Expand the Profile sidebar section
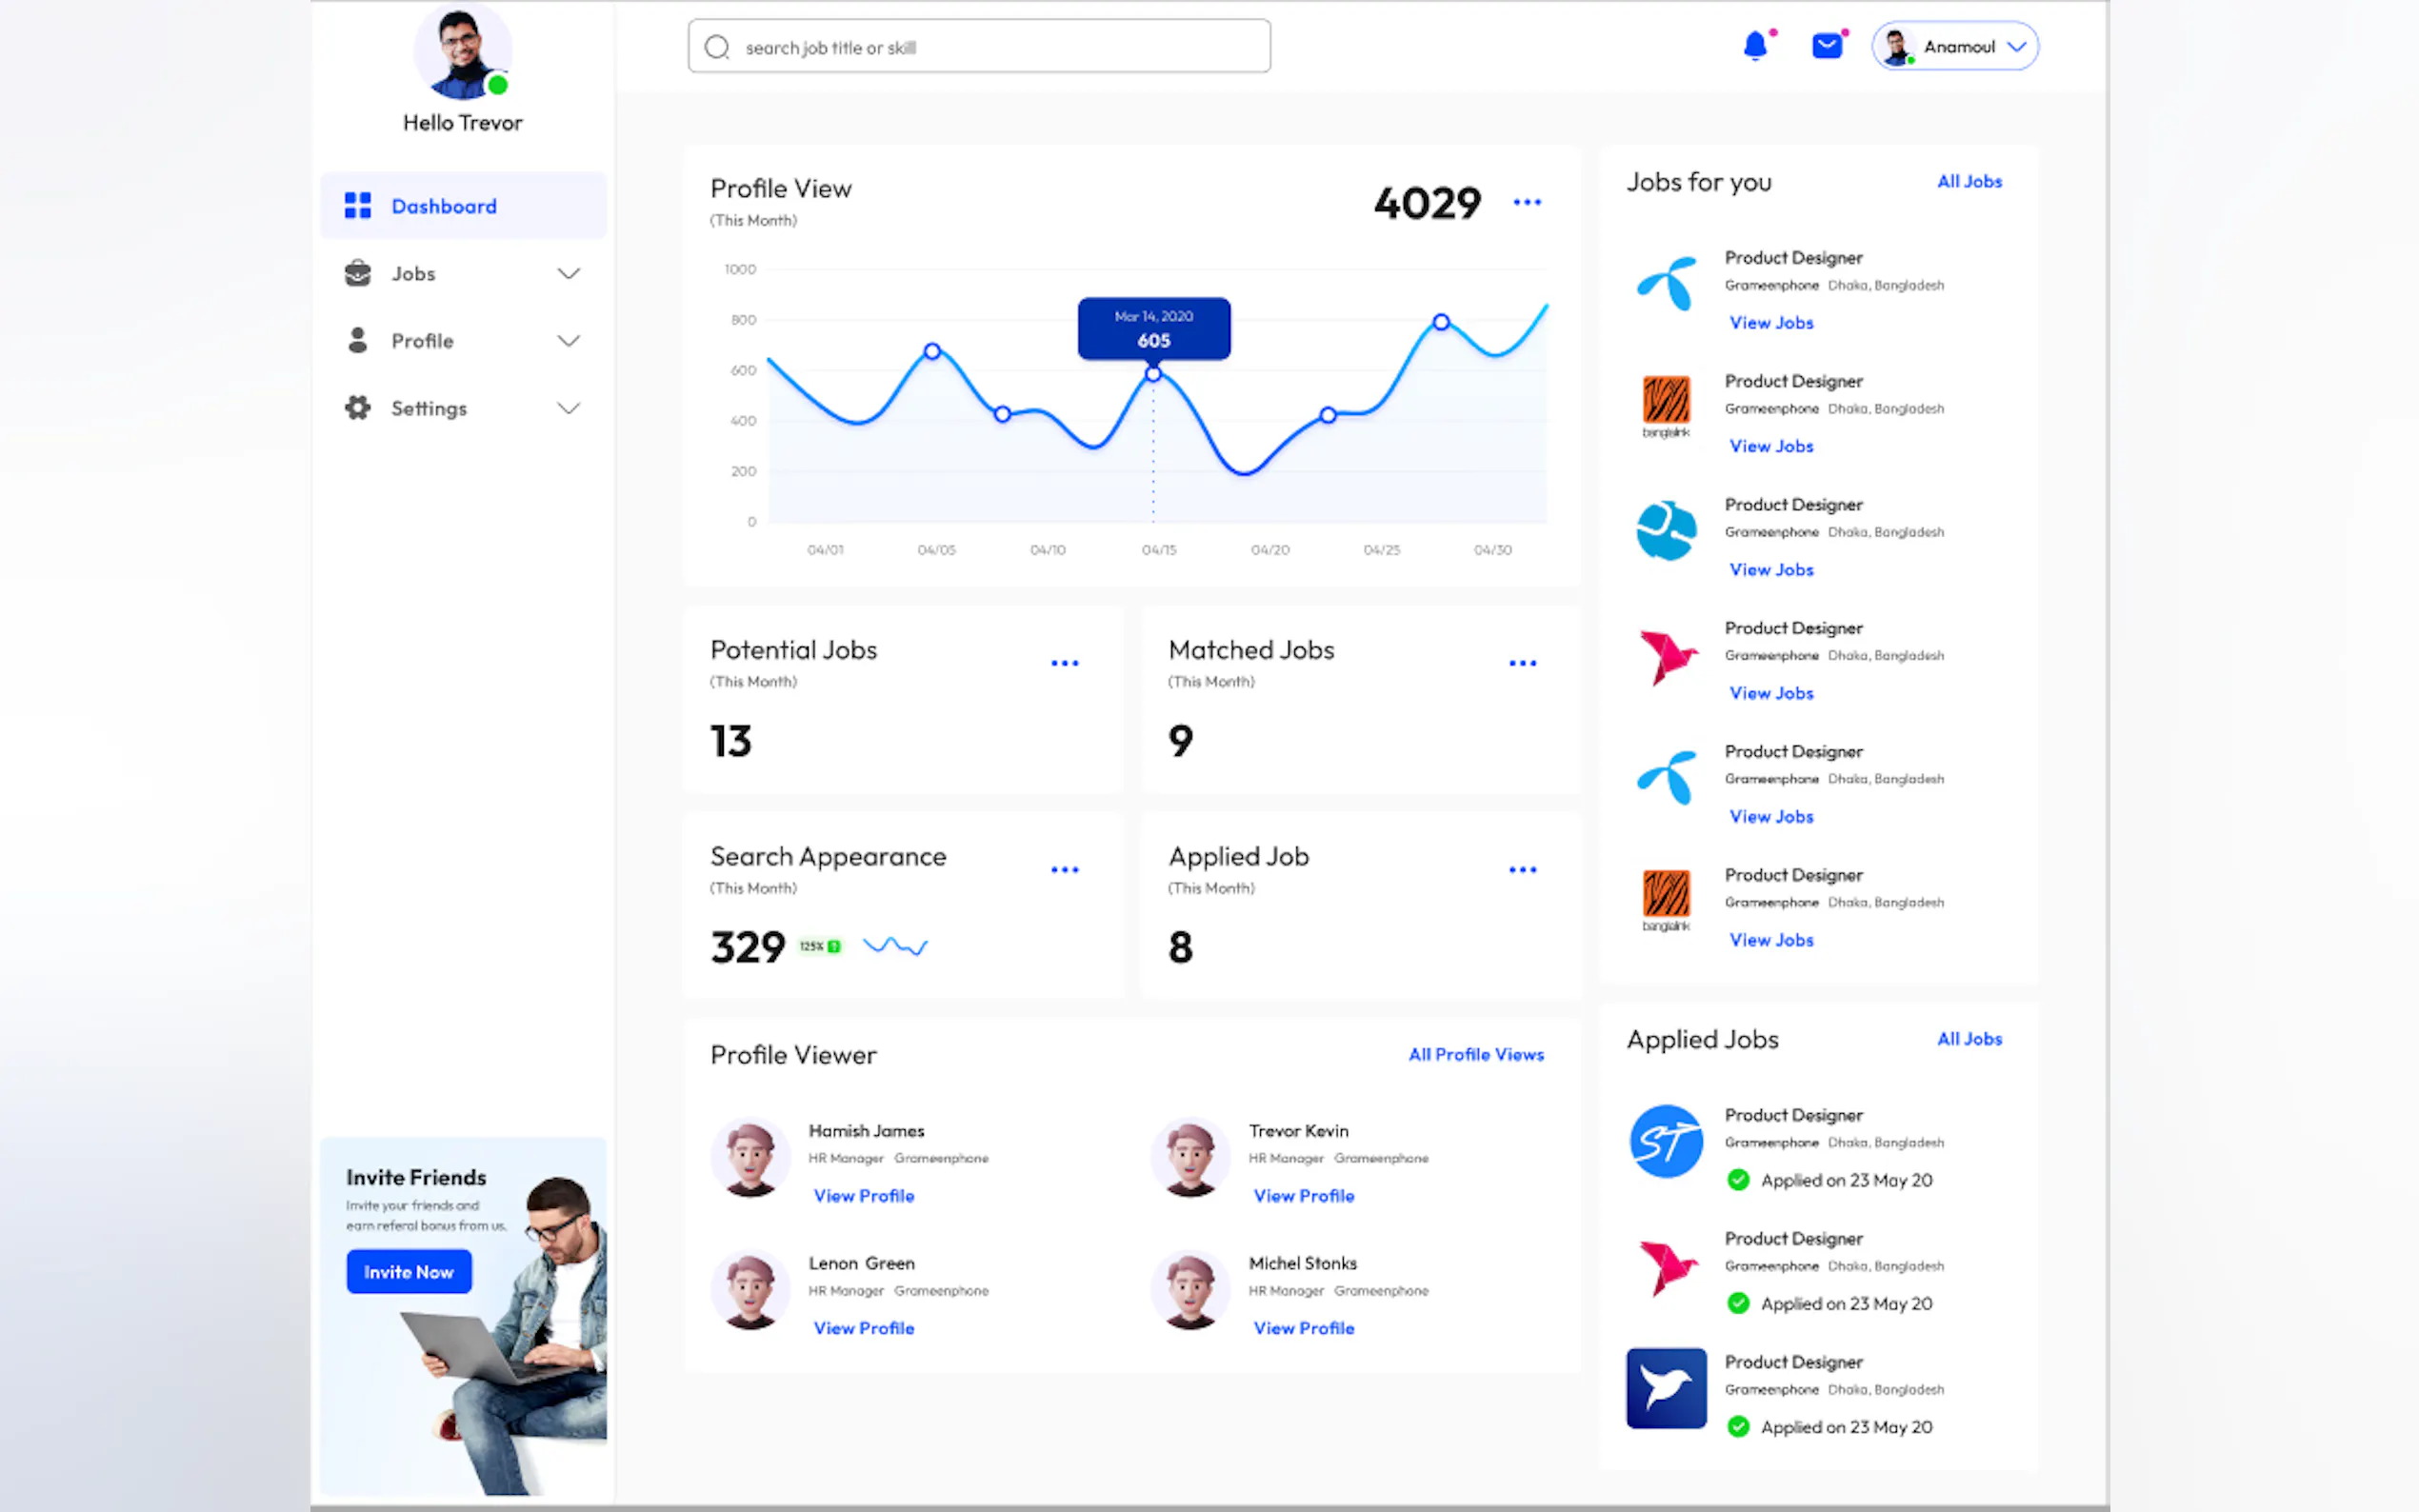2419x1512 pixels. [x=568, y=341]
